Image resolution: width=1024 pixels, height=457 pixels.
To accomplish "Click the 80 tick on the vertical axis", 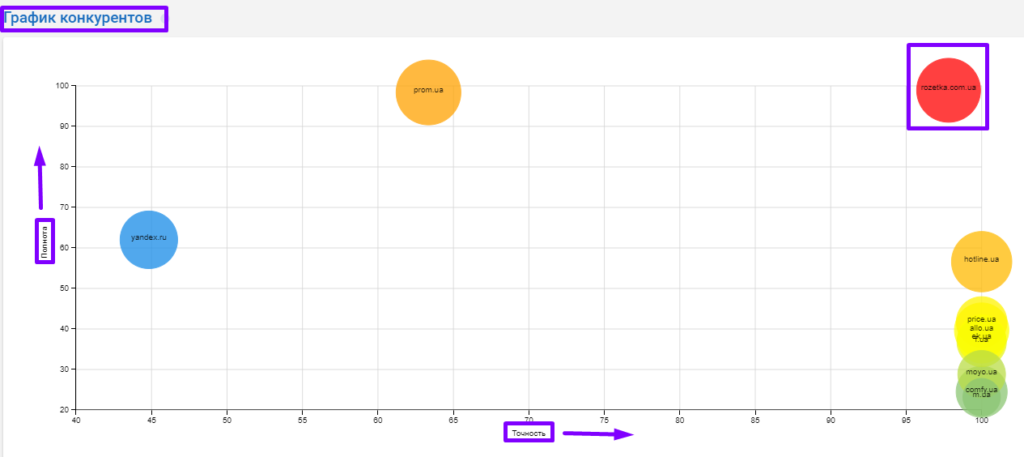I will pos(63,167).
